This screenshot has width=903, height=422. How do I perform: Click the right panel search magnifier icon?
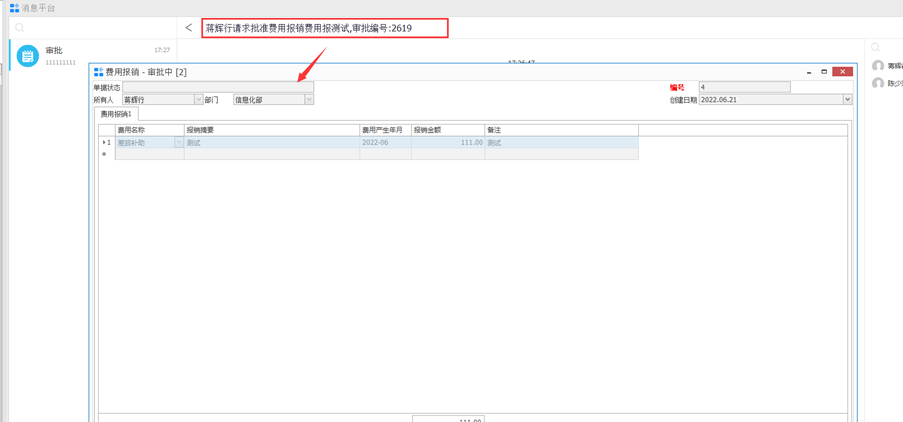tap(875, 47)
